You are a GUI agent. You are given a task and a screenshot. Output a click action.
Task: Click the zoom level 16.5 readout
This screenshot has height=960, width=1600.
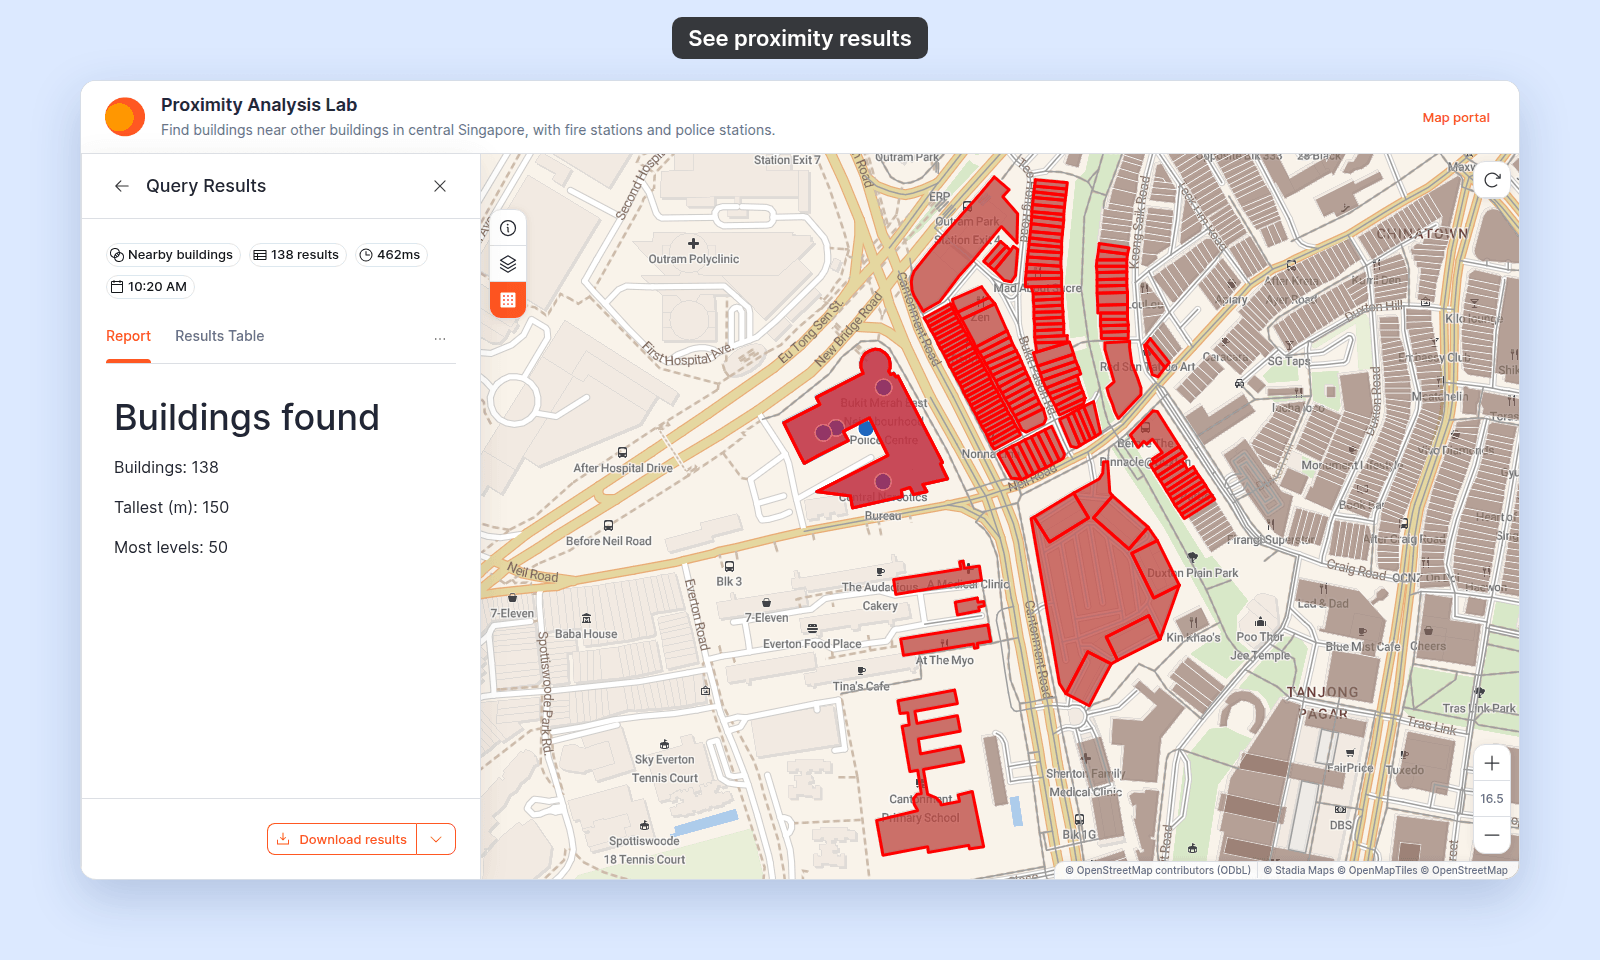click(1492, 799)
